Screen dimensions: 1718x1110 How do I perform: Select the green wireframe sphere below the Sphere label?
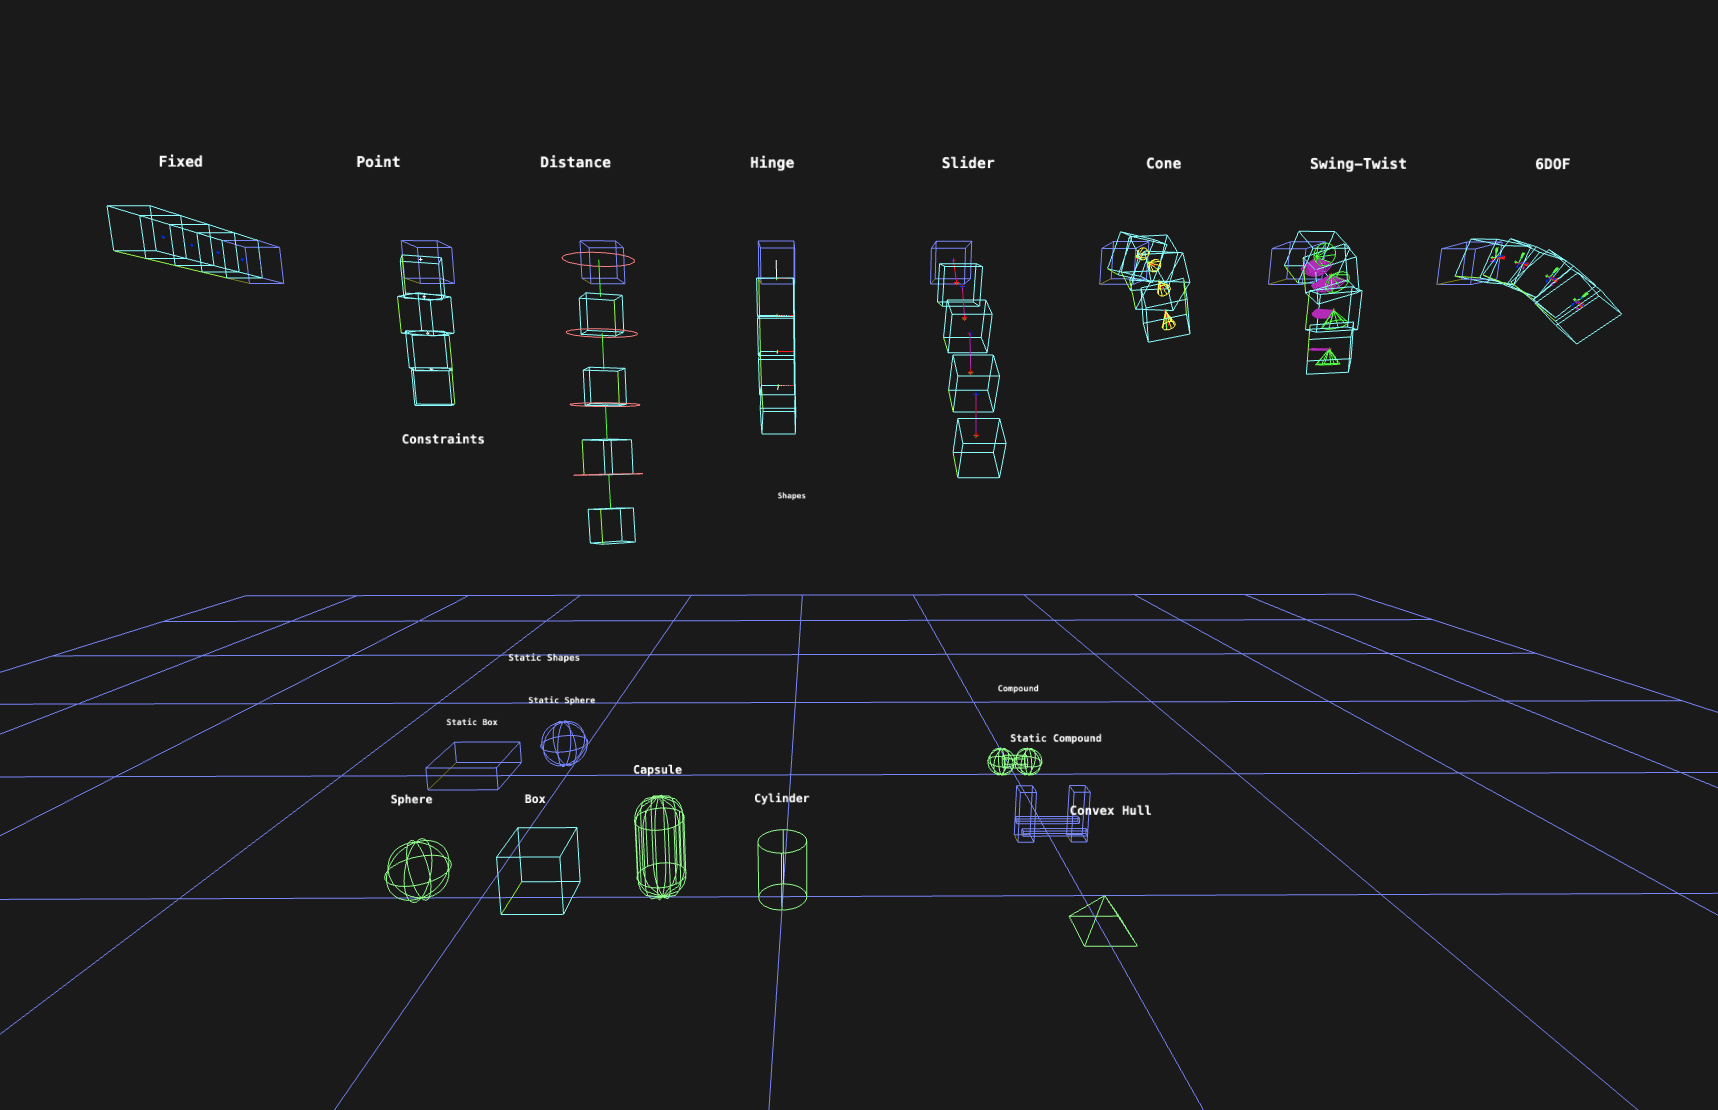[x=418, y=870]
